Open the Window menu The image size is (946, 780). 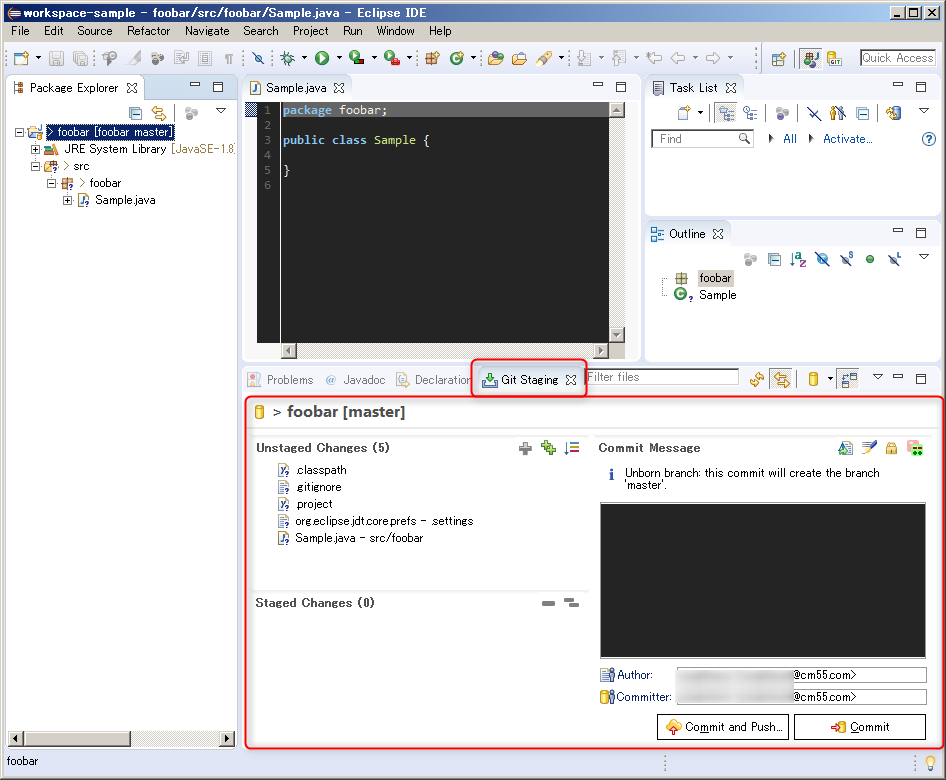click(395, 31)
